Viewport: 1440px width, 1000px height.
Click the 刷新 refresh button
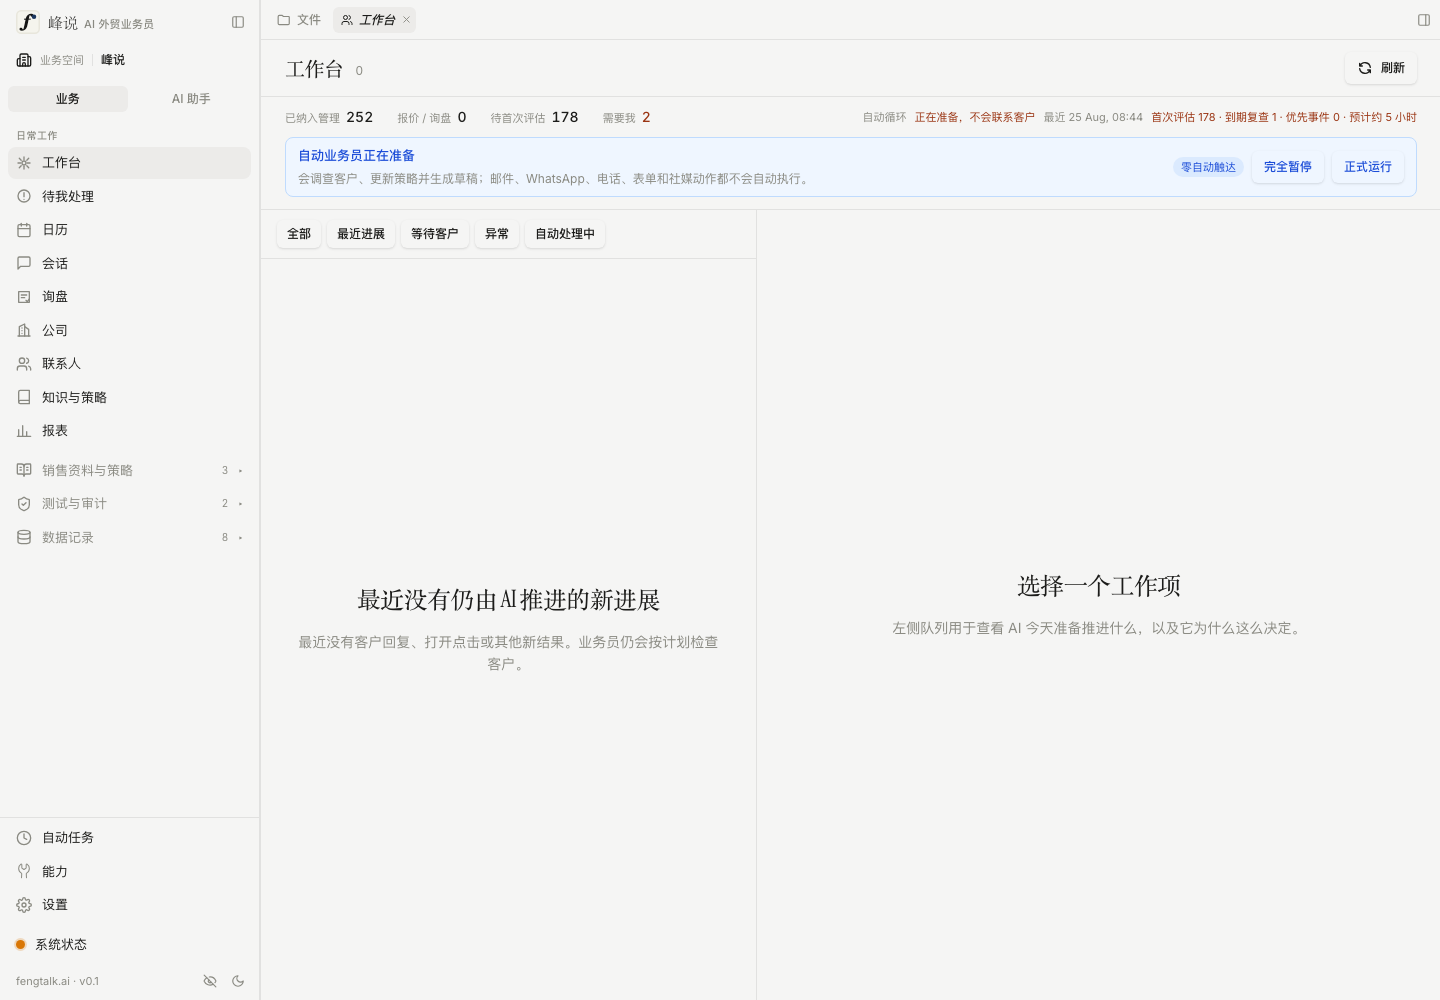coord(1381,68)
